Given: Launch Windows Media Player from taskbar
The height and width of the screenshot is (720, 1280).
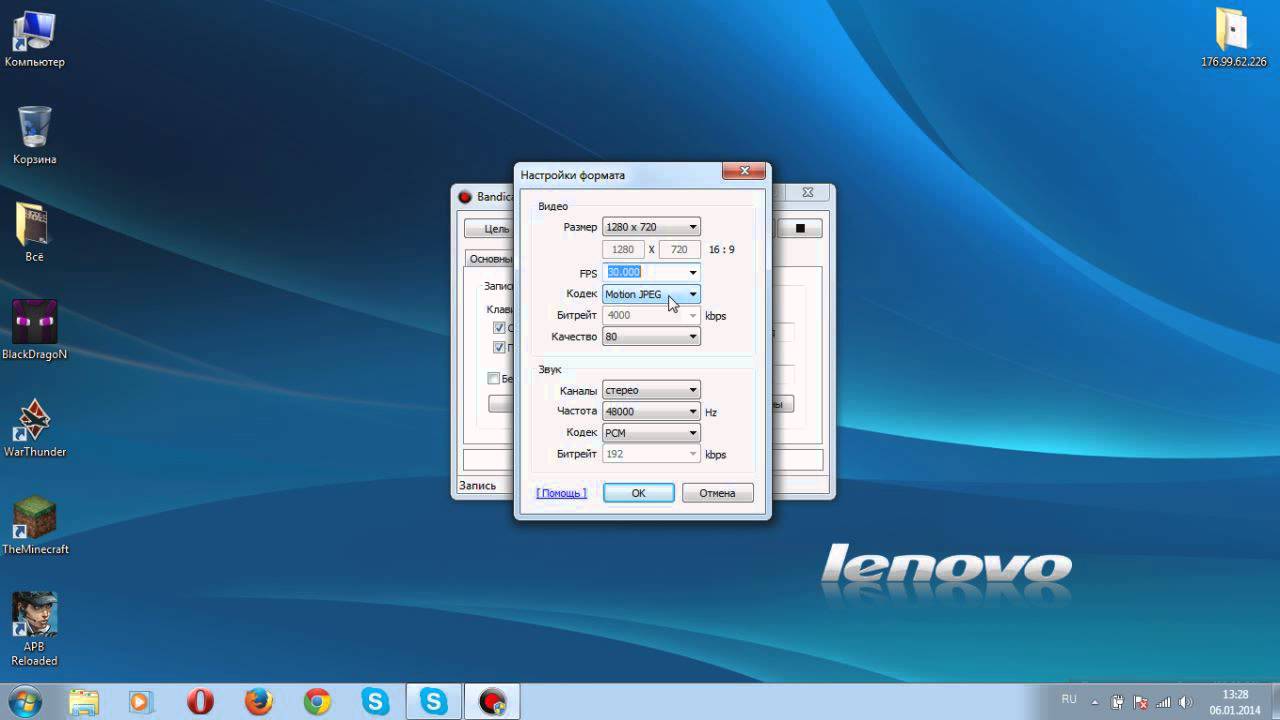Looking at the screenshot, I should 142,702.
